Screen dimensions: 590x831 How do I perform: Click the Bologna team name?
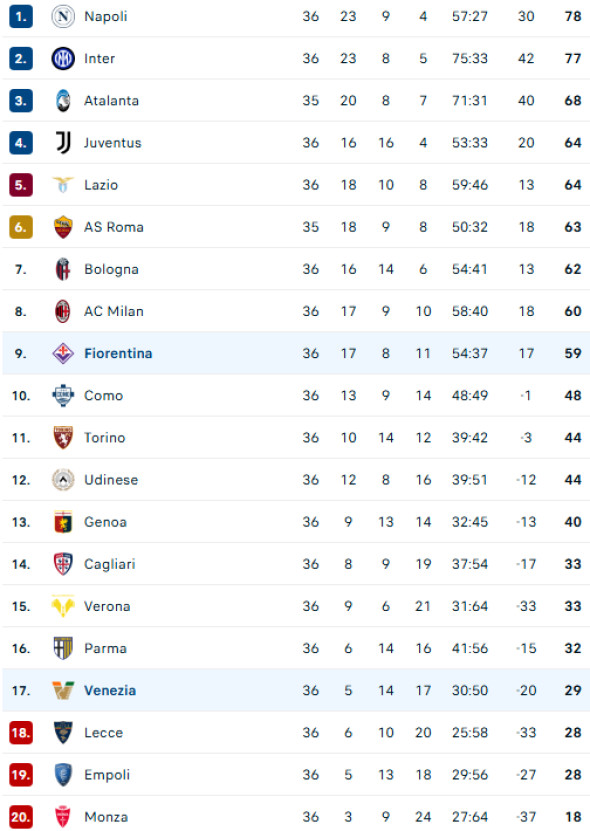click(x=111, y=269)
